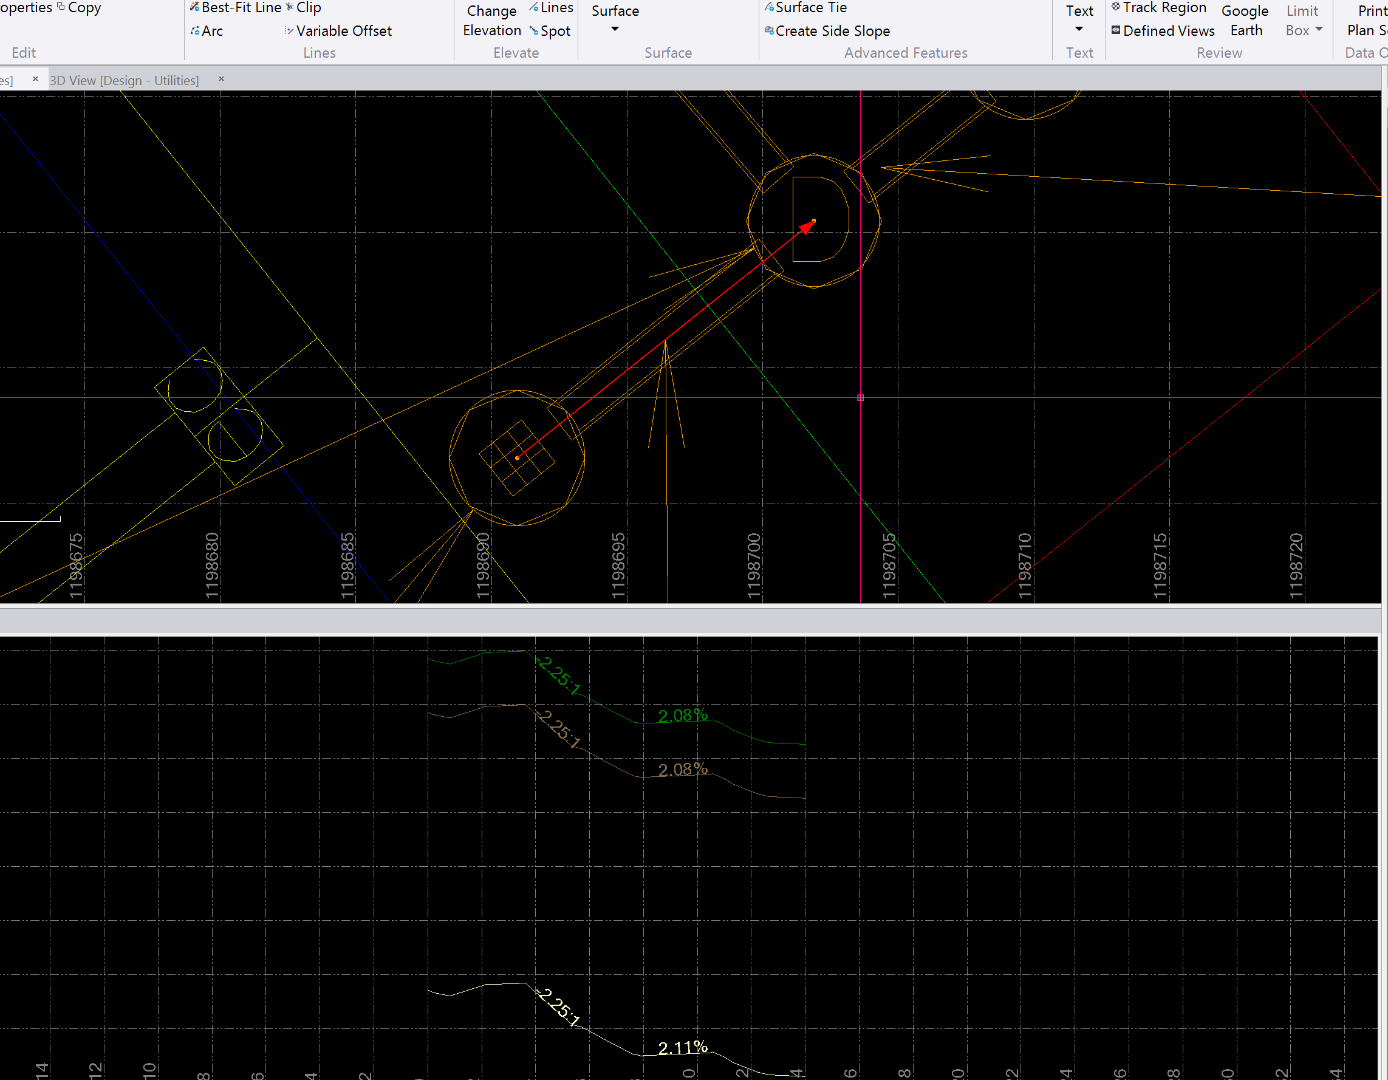Click the Change Elevation button

point(492,21)
